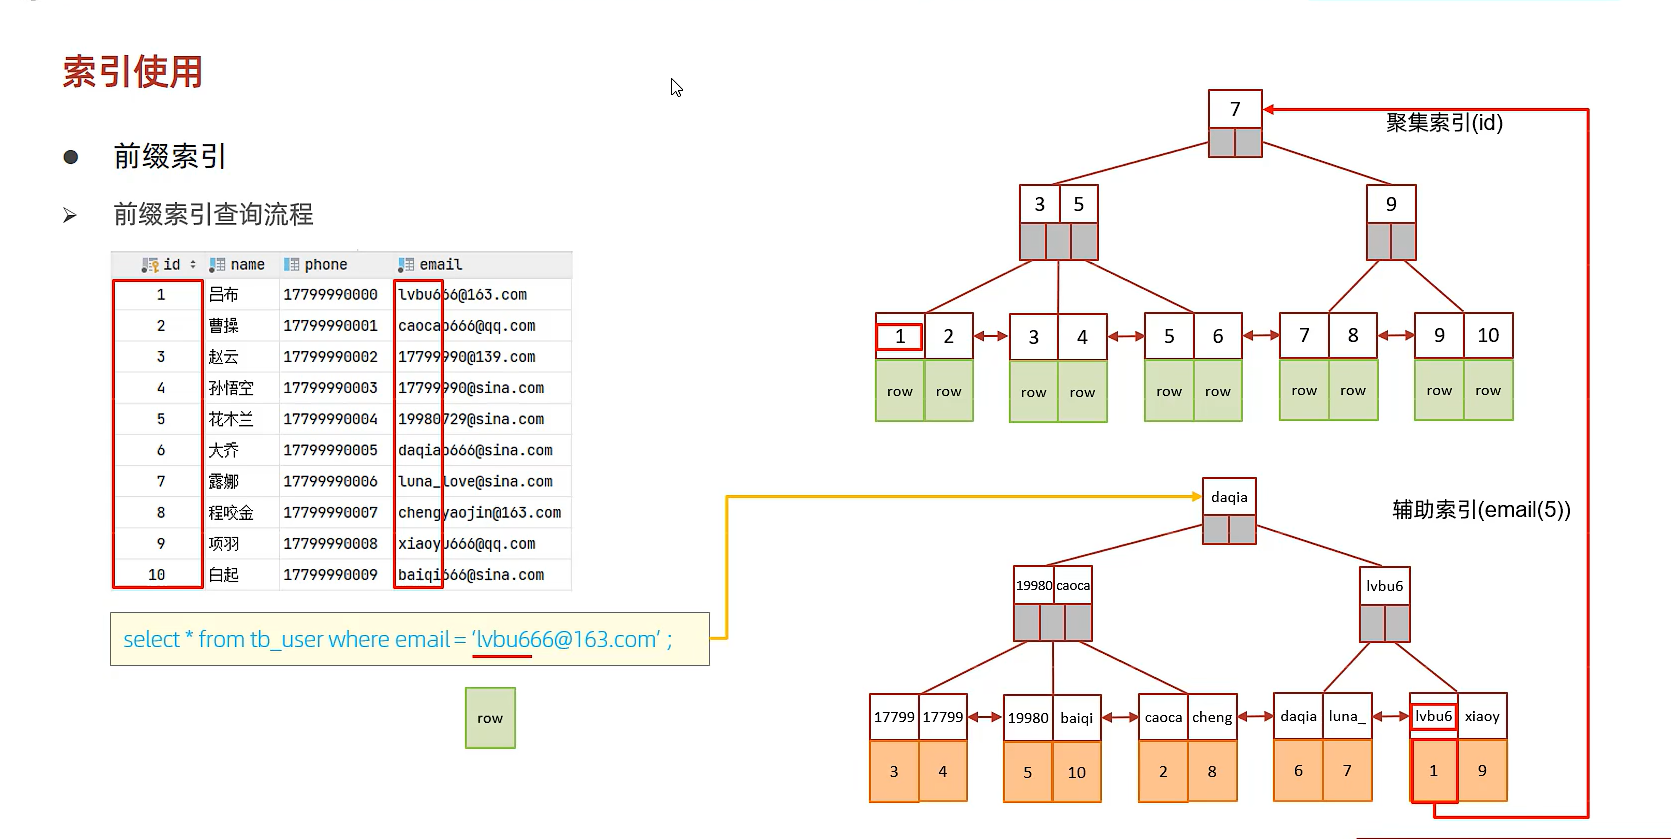The height and width of the screenshot is (839, 1671).
Task: Click the row box under clustered leaf 1
Action: point(900,391)
